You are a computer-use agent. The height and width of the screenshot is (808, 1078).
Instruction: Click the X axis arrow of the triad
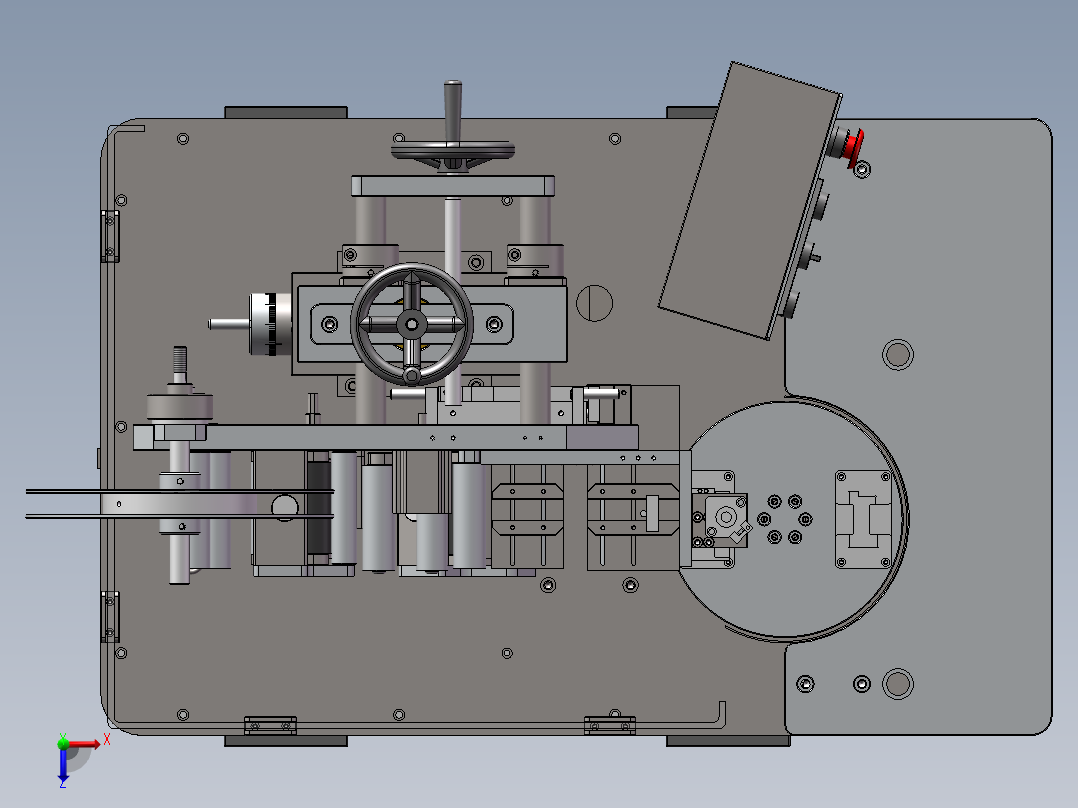coord(86,743)
